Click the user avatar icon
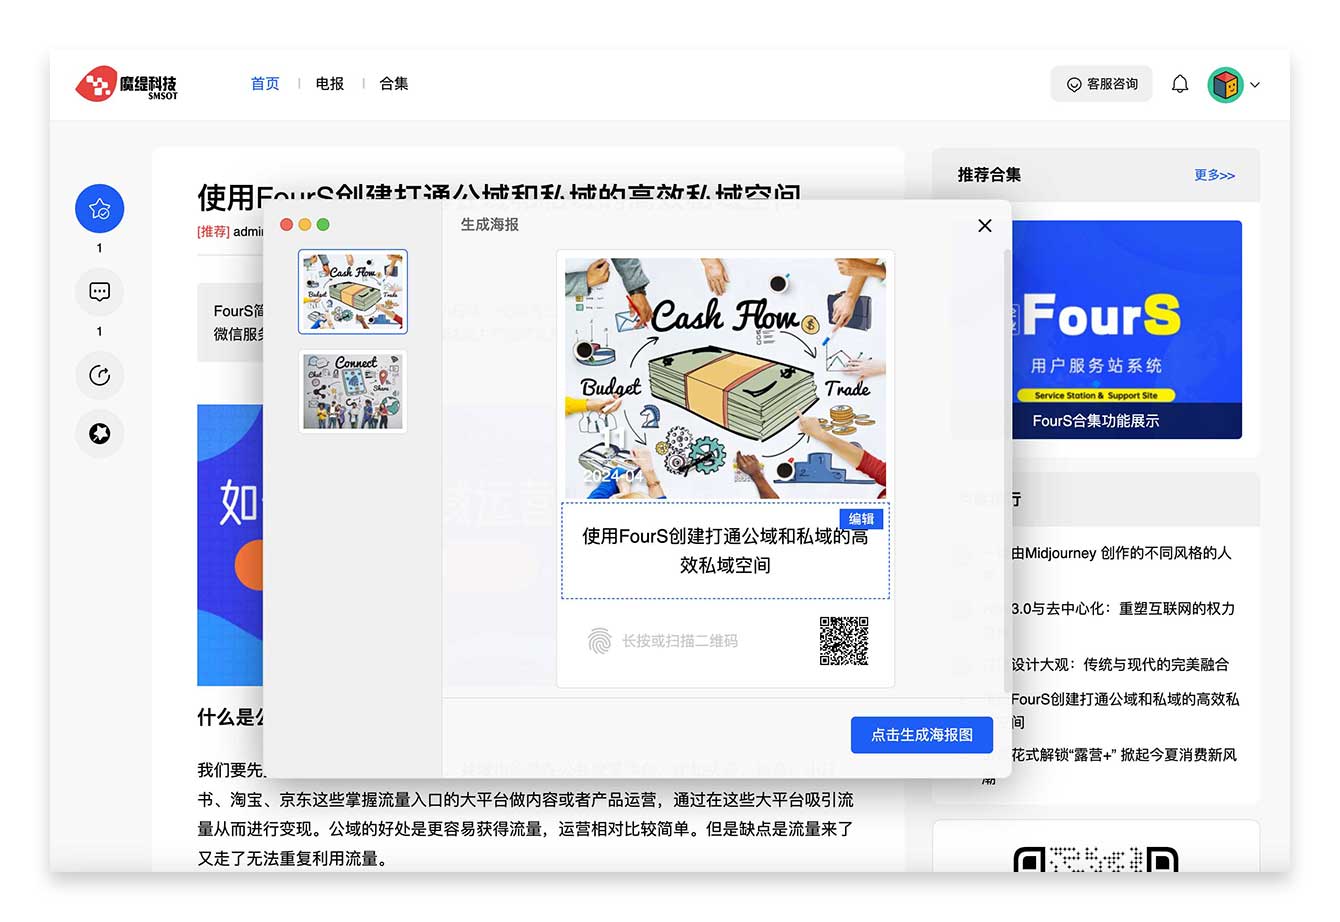1340x922 pixels. [x=1225, y=85]
